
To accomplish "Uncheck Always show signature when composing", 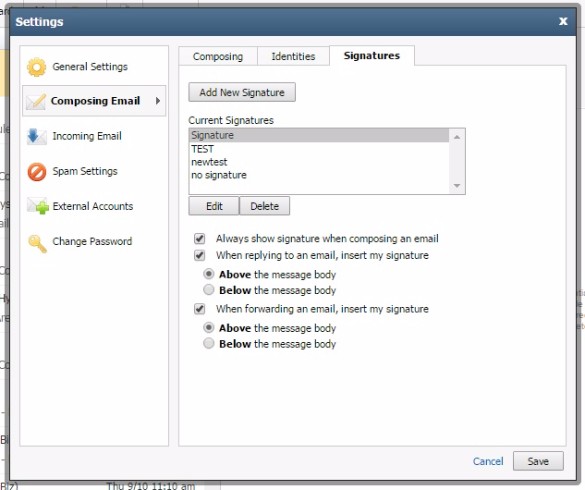I will coord(200,238).
